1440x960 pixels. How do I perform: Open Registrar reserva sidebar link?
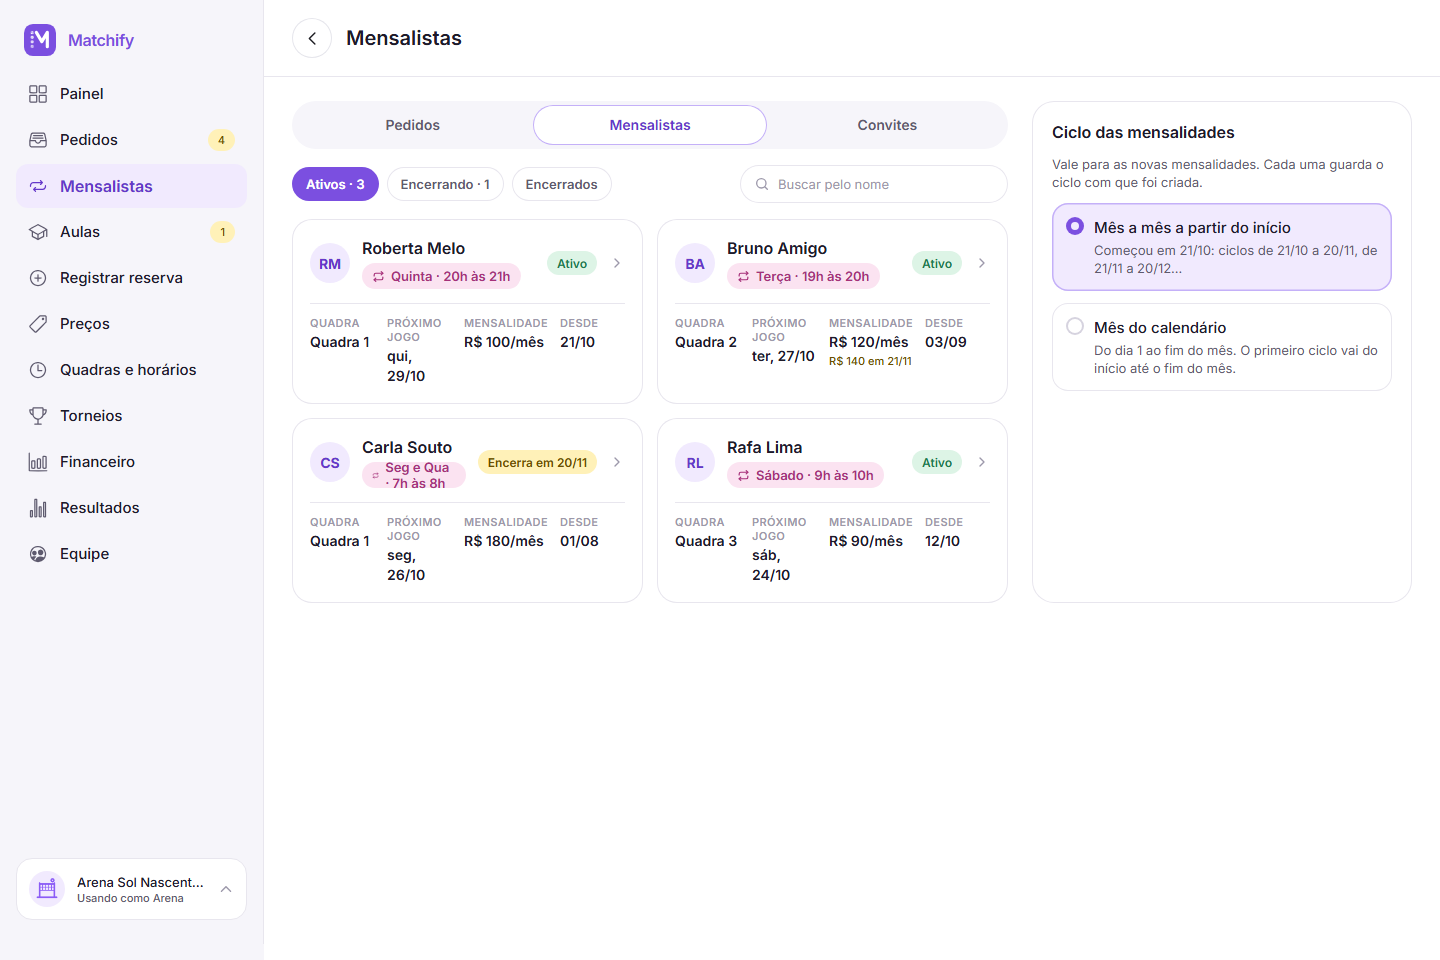tap(131, 278)
